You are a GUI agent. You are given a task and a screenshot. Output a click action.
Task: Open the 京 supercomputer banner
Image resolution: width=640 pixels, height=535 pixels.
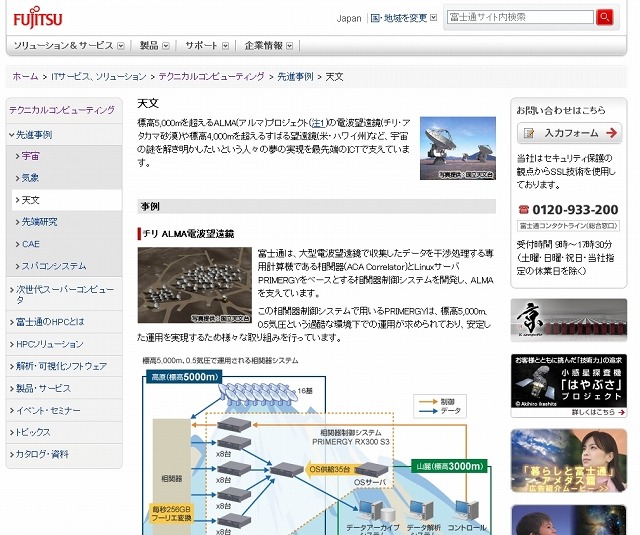569,320
